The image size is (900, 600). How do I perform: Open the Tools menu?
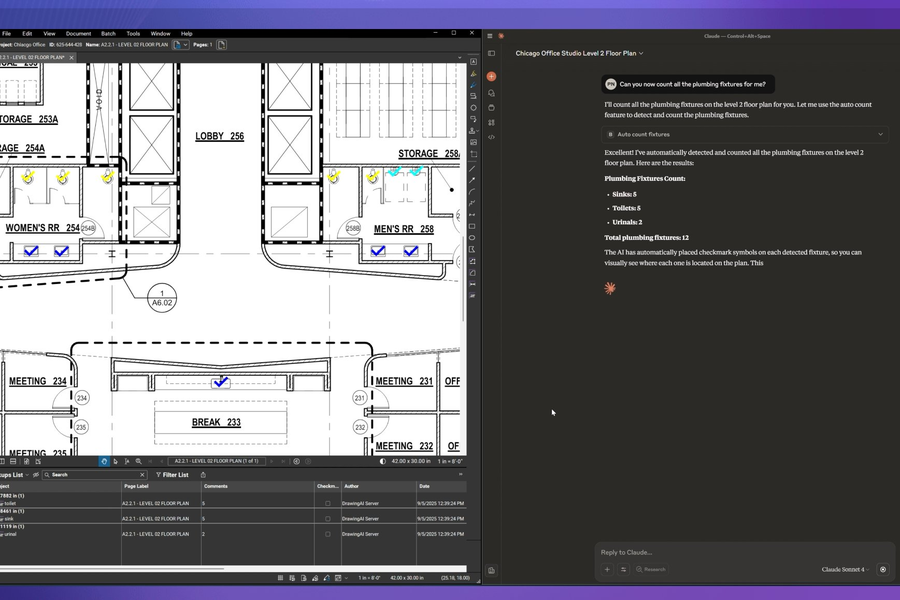[x=133, y=34]
